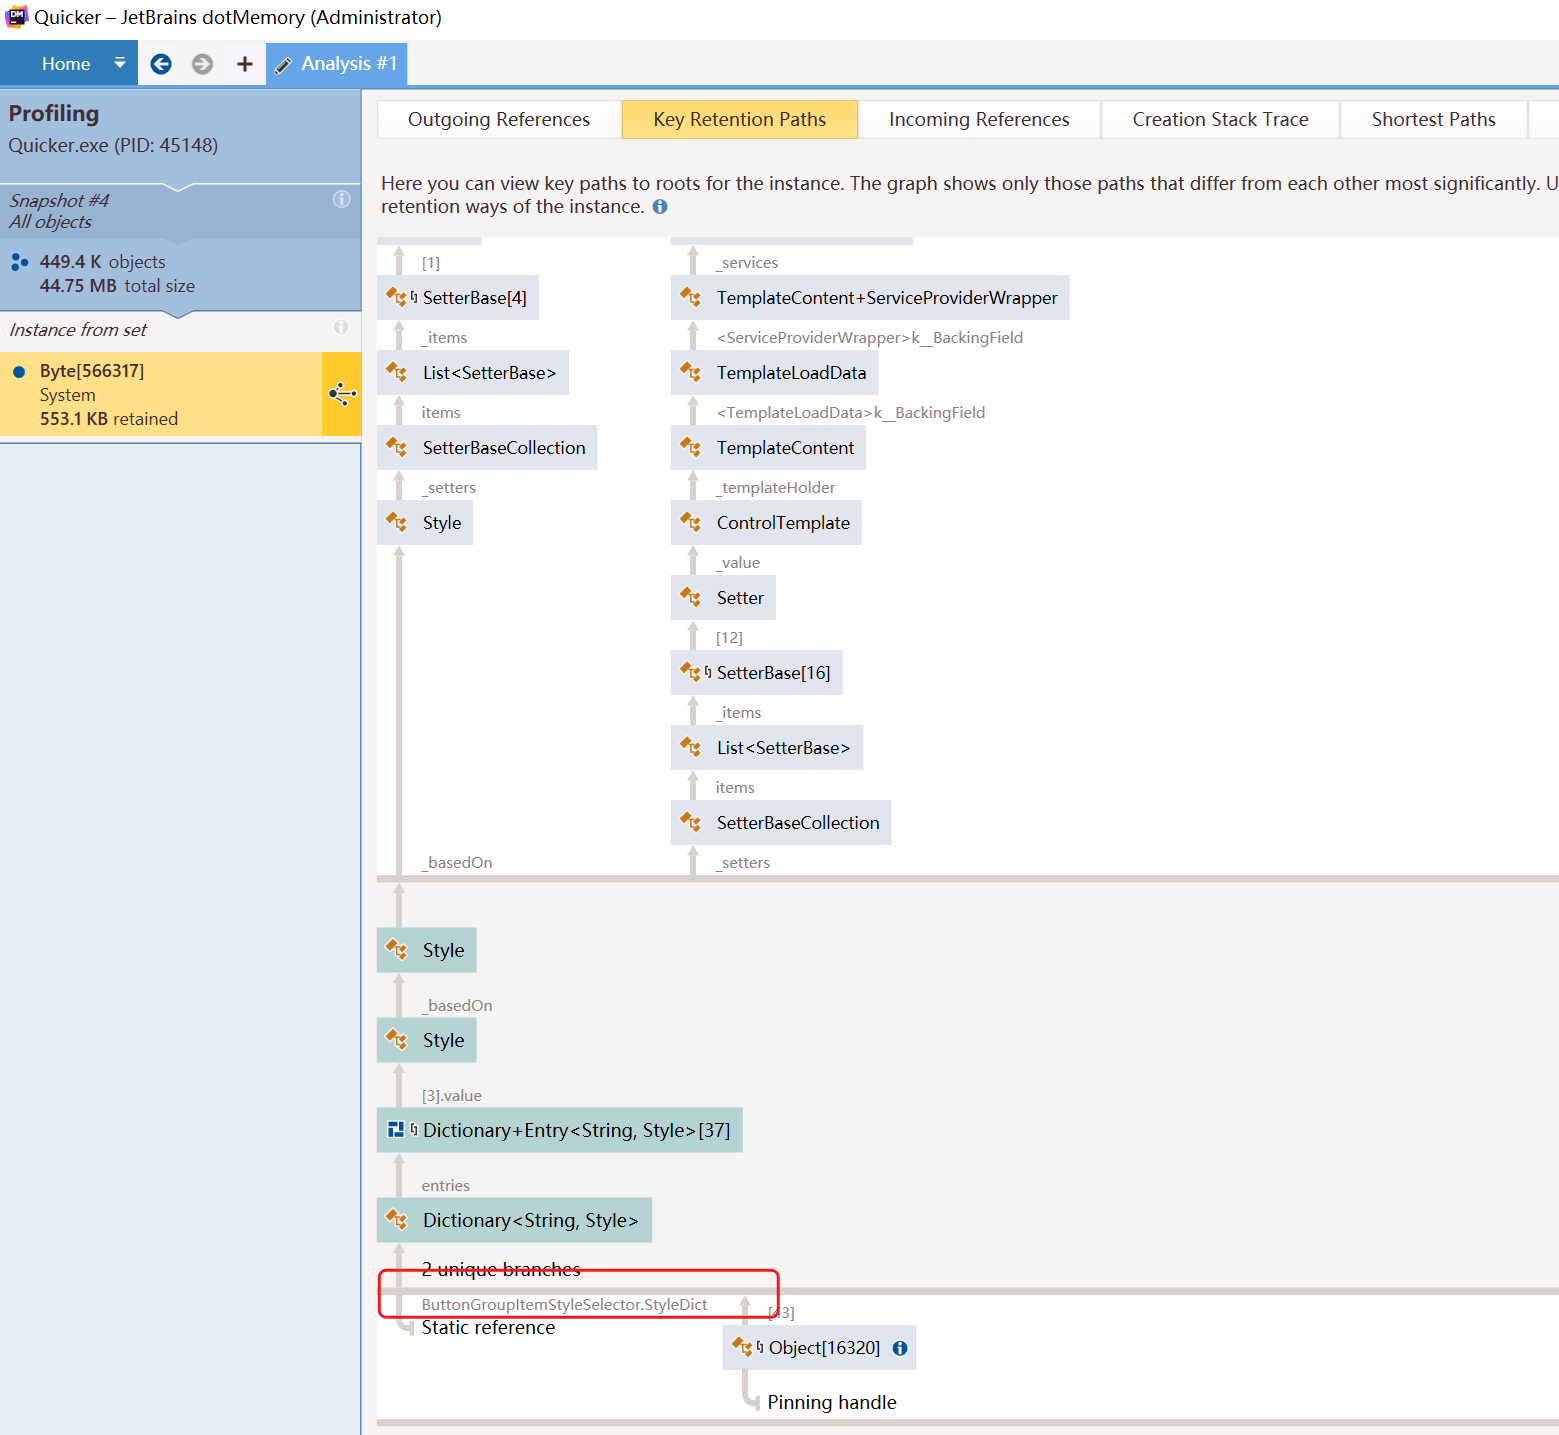Select the left List<SetterBase> node below SetterBase[4]

473,373
